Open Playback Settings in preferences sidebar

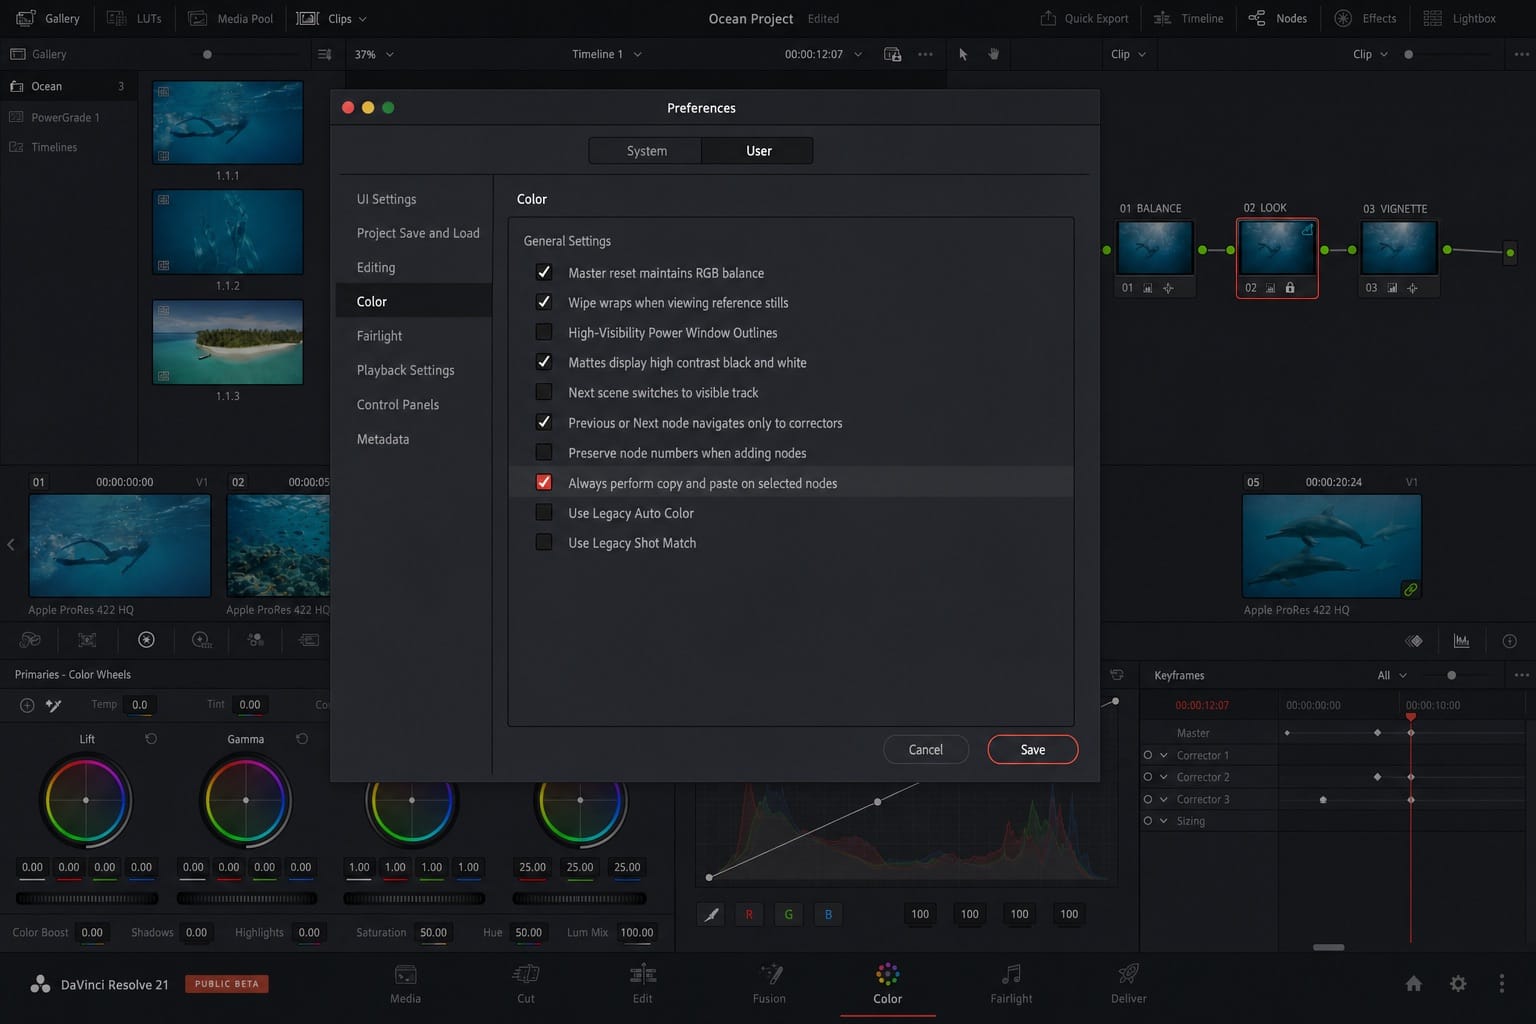(414, 370)
